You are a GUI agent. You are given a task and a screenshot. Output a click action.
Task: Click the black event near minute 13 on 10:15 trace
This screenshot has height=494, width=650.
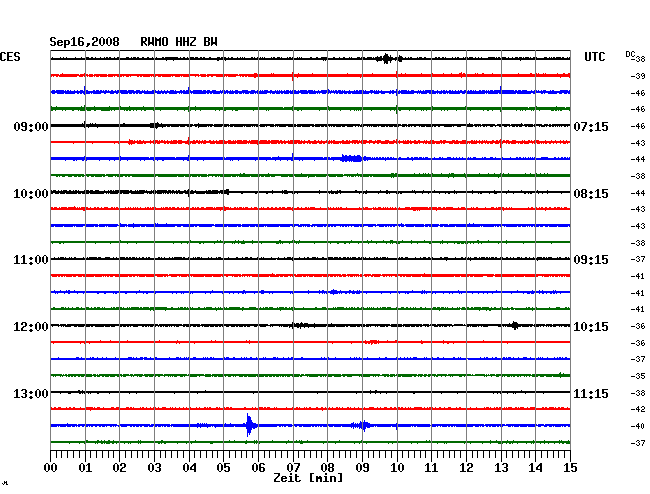pyautogui.click(x=514, y=325)
